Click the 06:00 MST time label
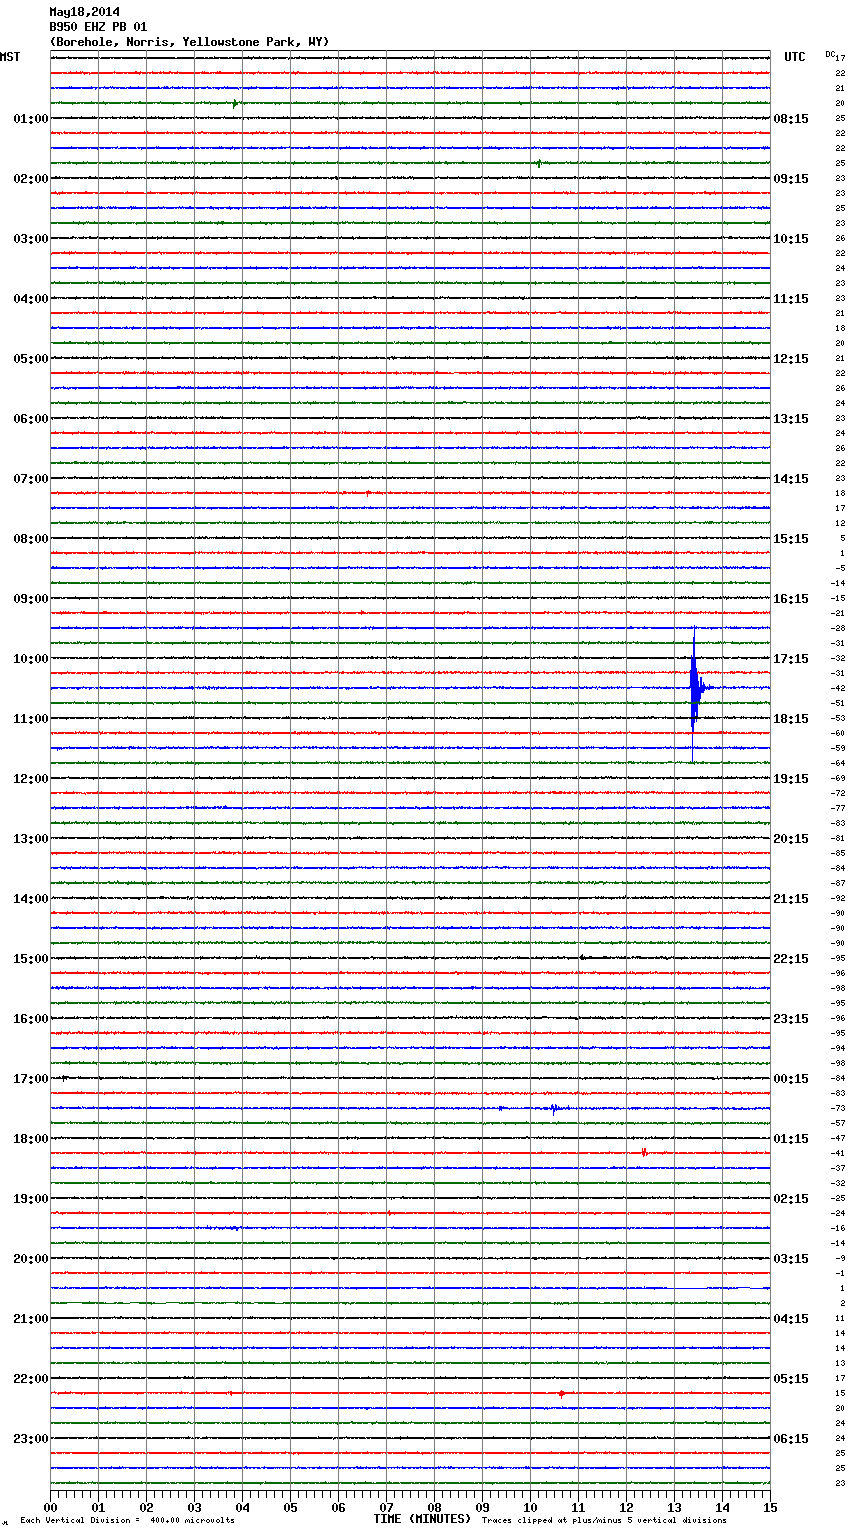 pyautogui.click(x=30, y=419)
